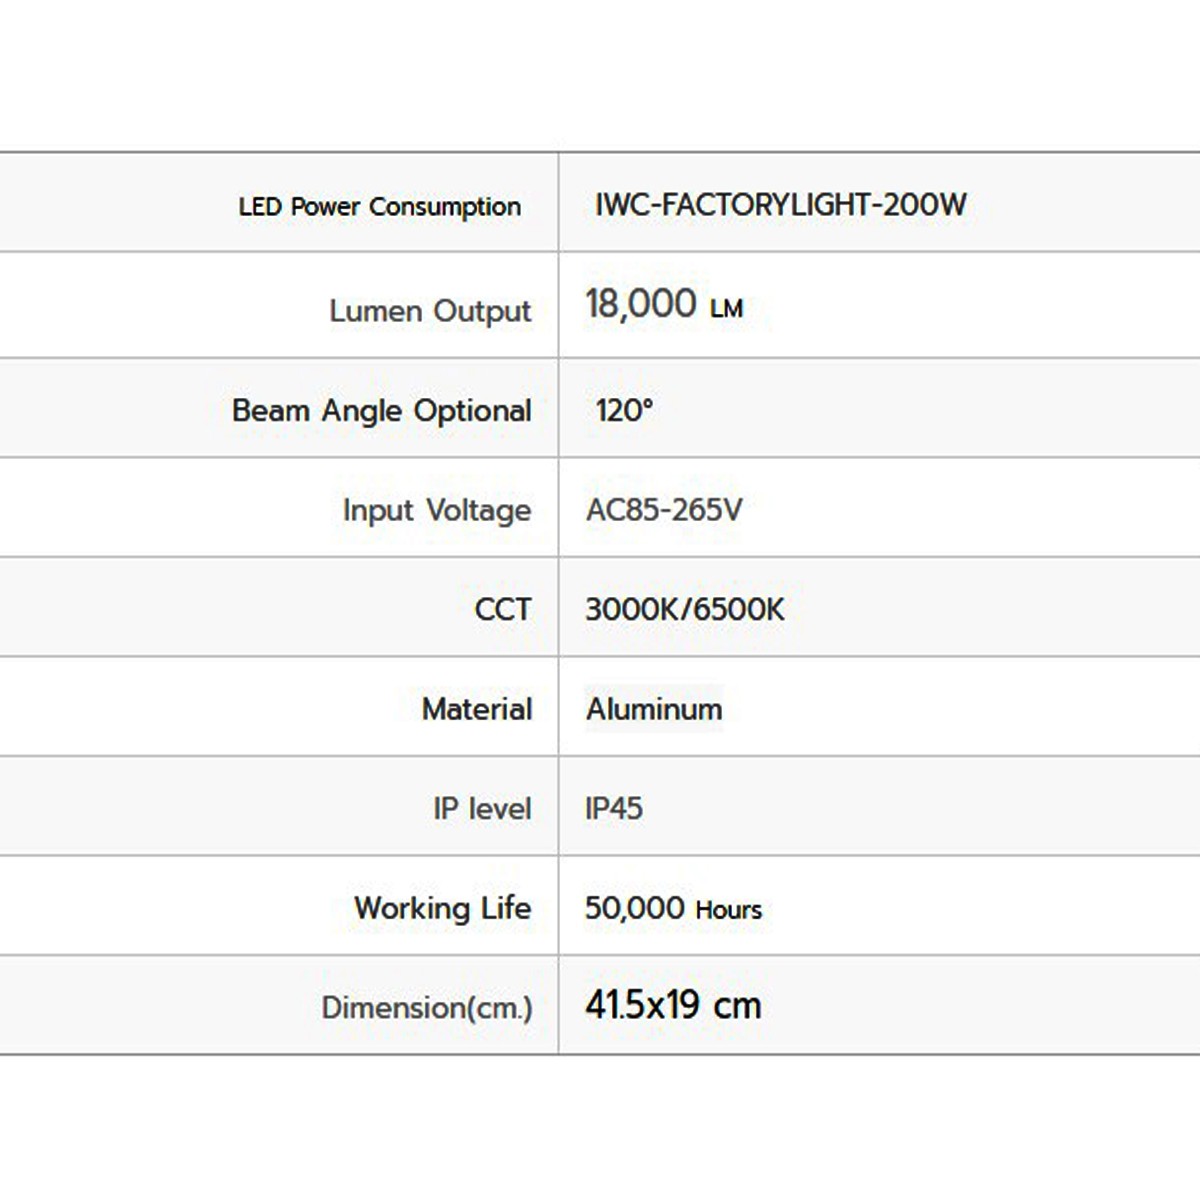Select the 18,000 lumen value

pos(641,303)
